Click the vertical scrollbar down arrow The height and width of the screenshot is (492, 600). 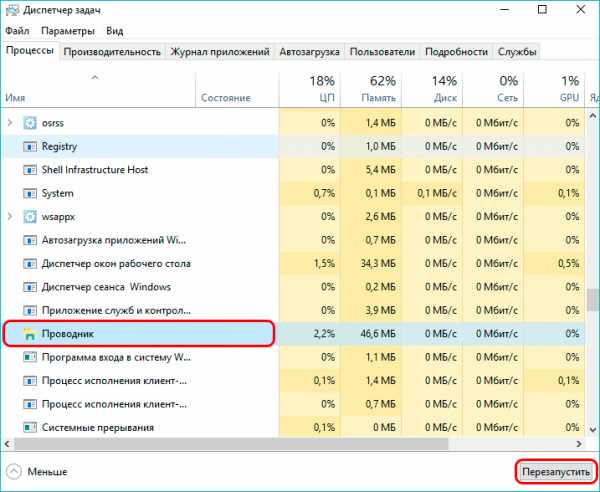(x=593, y=430)
